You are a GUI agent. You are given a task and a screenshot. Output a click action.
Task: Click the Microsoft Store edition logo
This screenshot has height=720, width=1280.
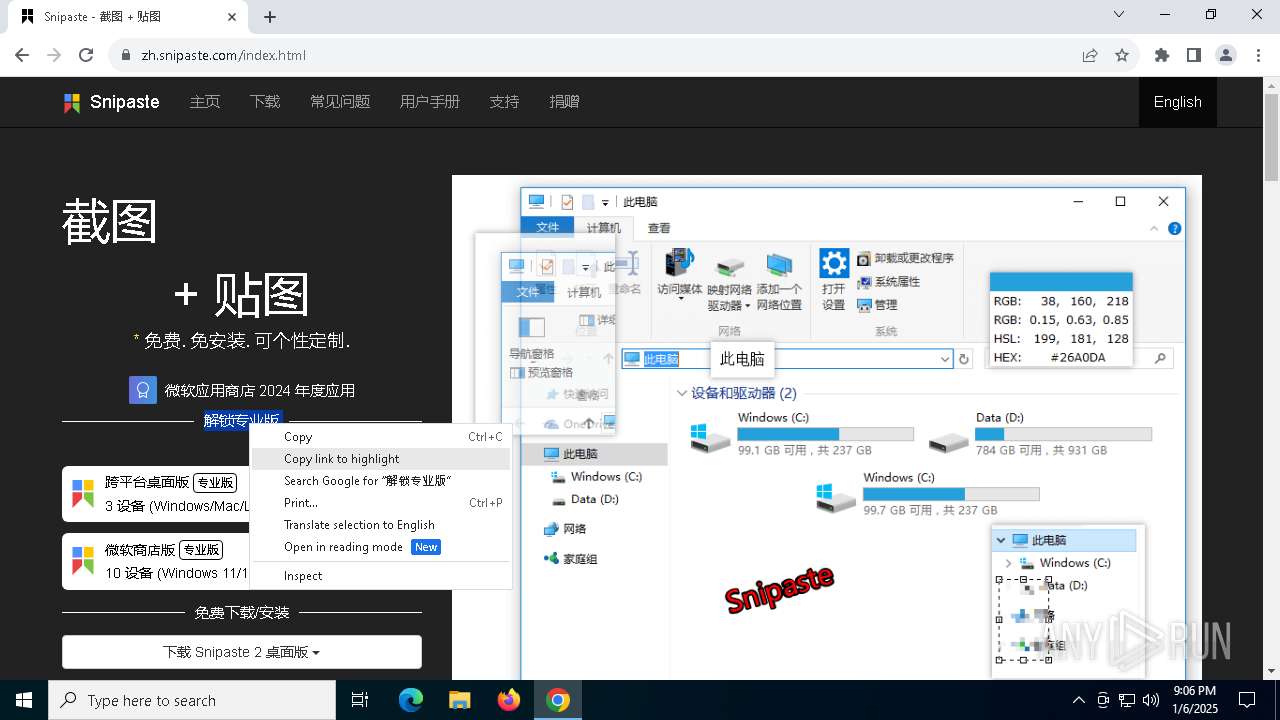[82, 561]
